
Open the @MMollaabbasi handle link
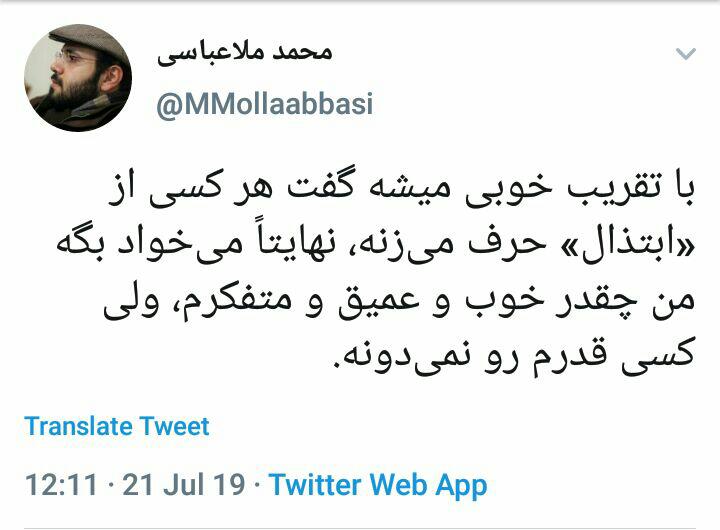(x=264, y=104)
